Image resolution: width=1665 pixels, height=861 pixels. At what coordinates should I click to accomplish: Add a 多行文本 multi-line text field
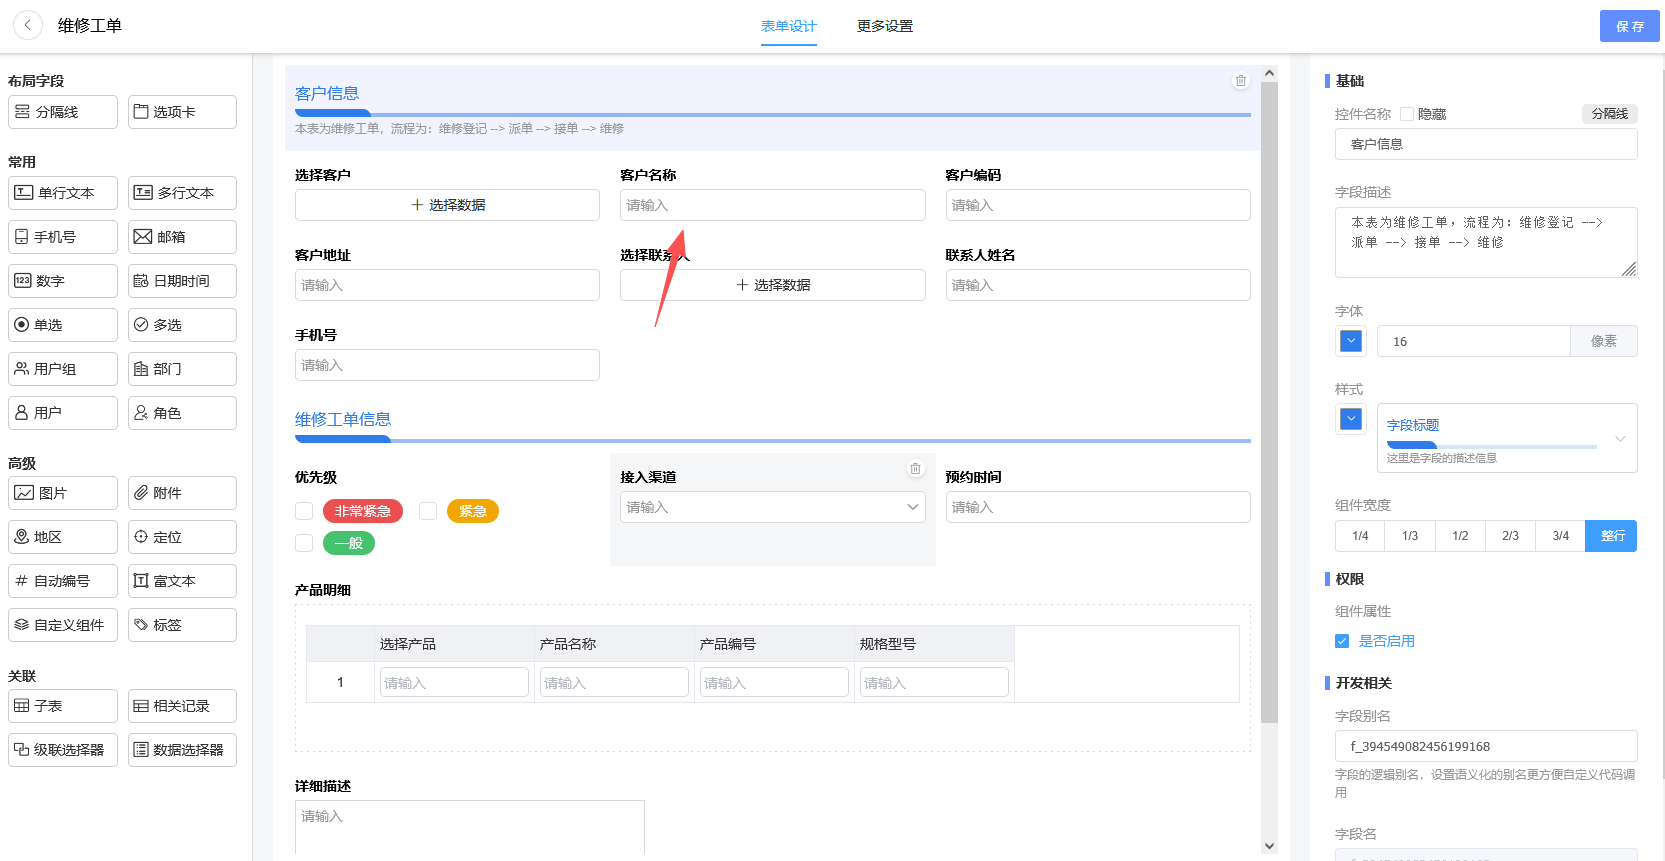182,193
